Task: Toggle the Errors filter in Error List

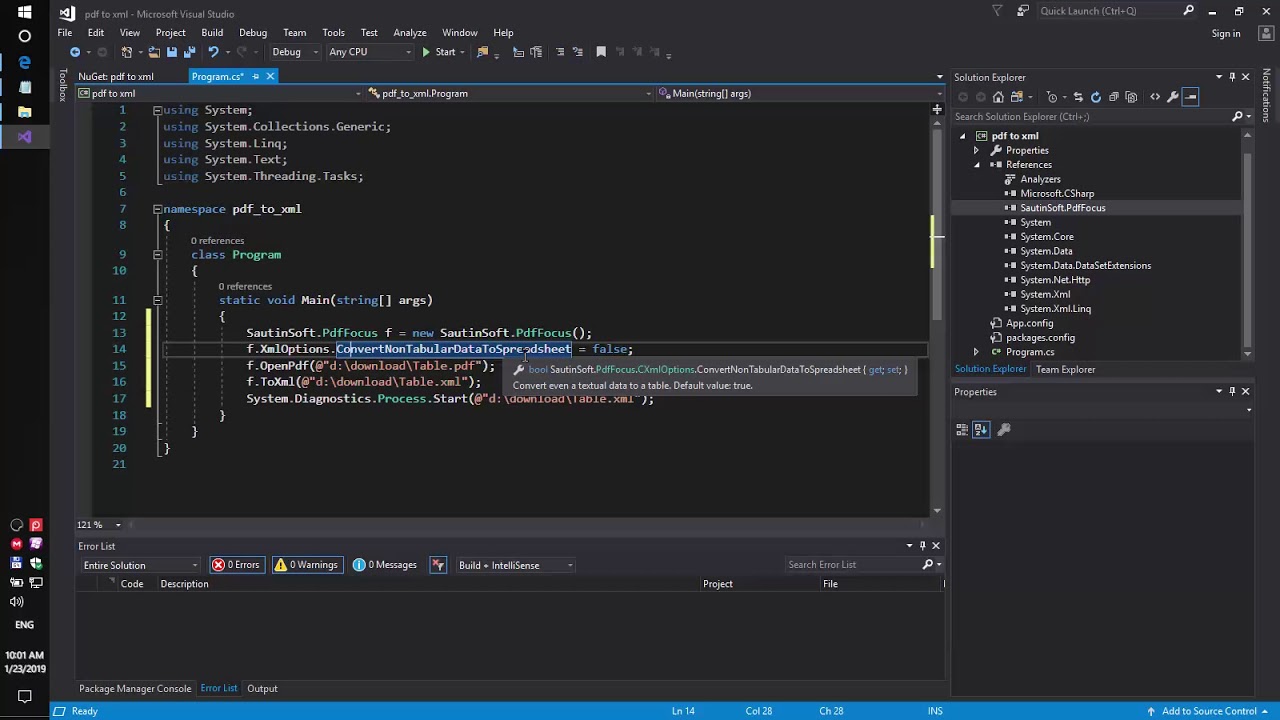Action: (x=236, y=565)
